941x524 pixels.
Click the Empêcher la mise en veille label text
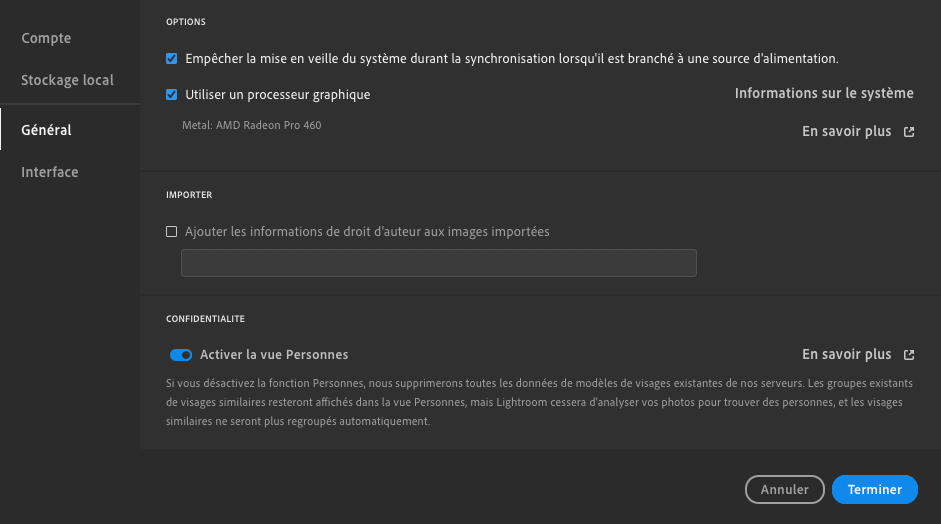512,59
